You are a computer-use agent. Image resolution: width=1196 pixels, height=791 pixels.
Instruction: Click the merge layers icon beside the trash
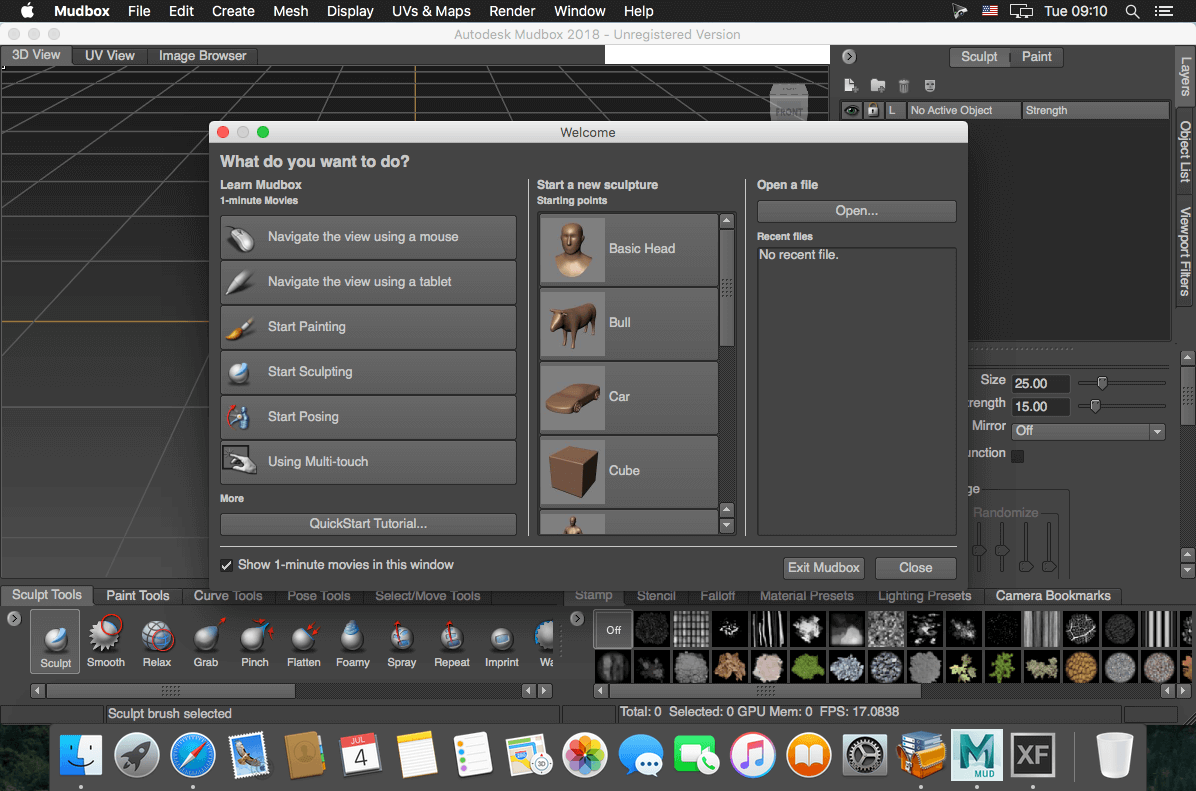pyautogui.click(x=930, y=85)
